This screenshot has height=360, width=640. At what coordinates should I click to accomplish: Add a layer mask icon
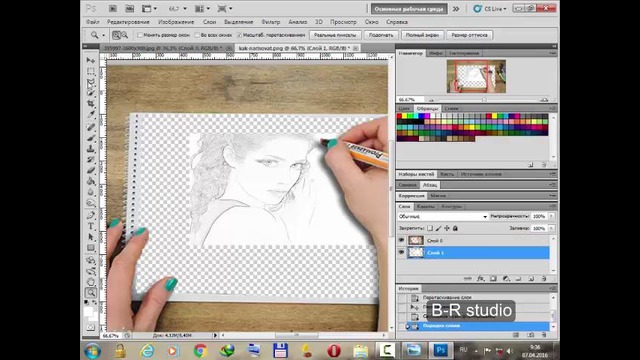click(493, 279)
